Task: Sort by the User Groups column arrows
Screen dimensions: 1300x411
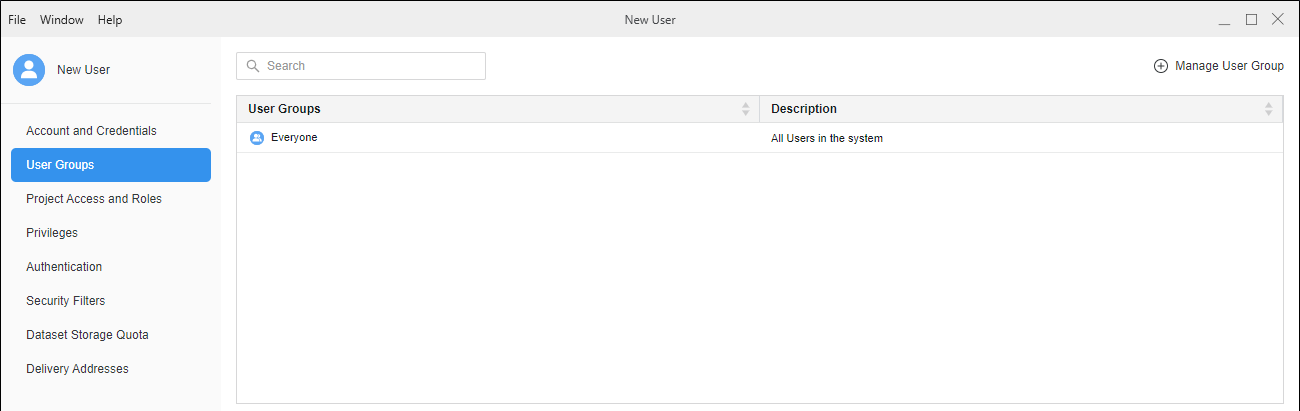Action: pos(745,109)
